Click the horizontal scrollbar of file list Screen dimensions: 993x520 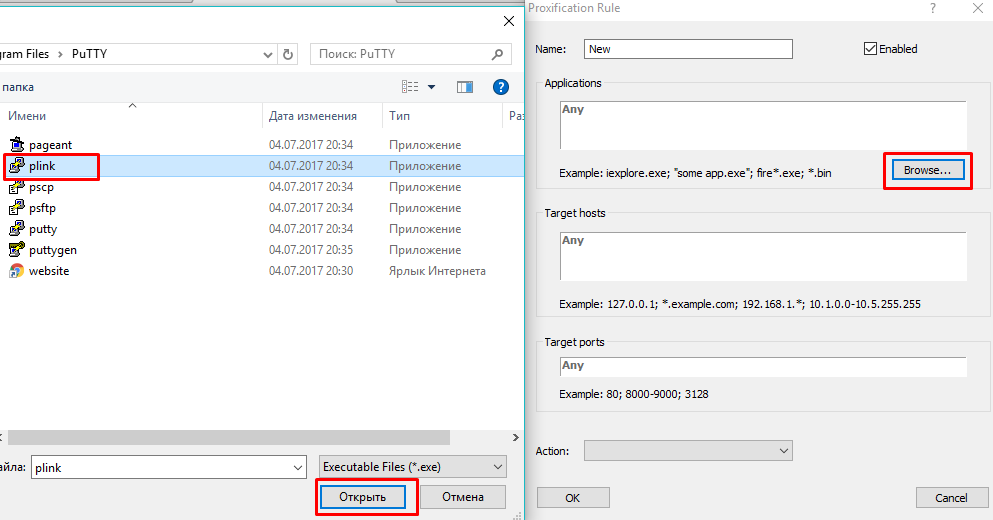(229, 438)
